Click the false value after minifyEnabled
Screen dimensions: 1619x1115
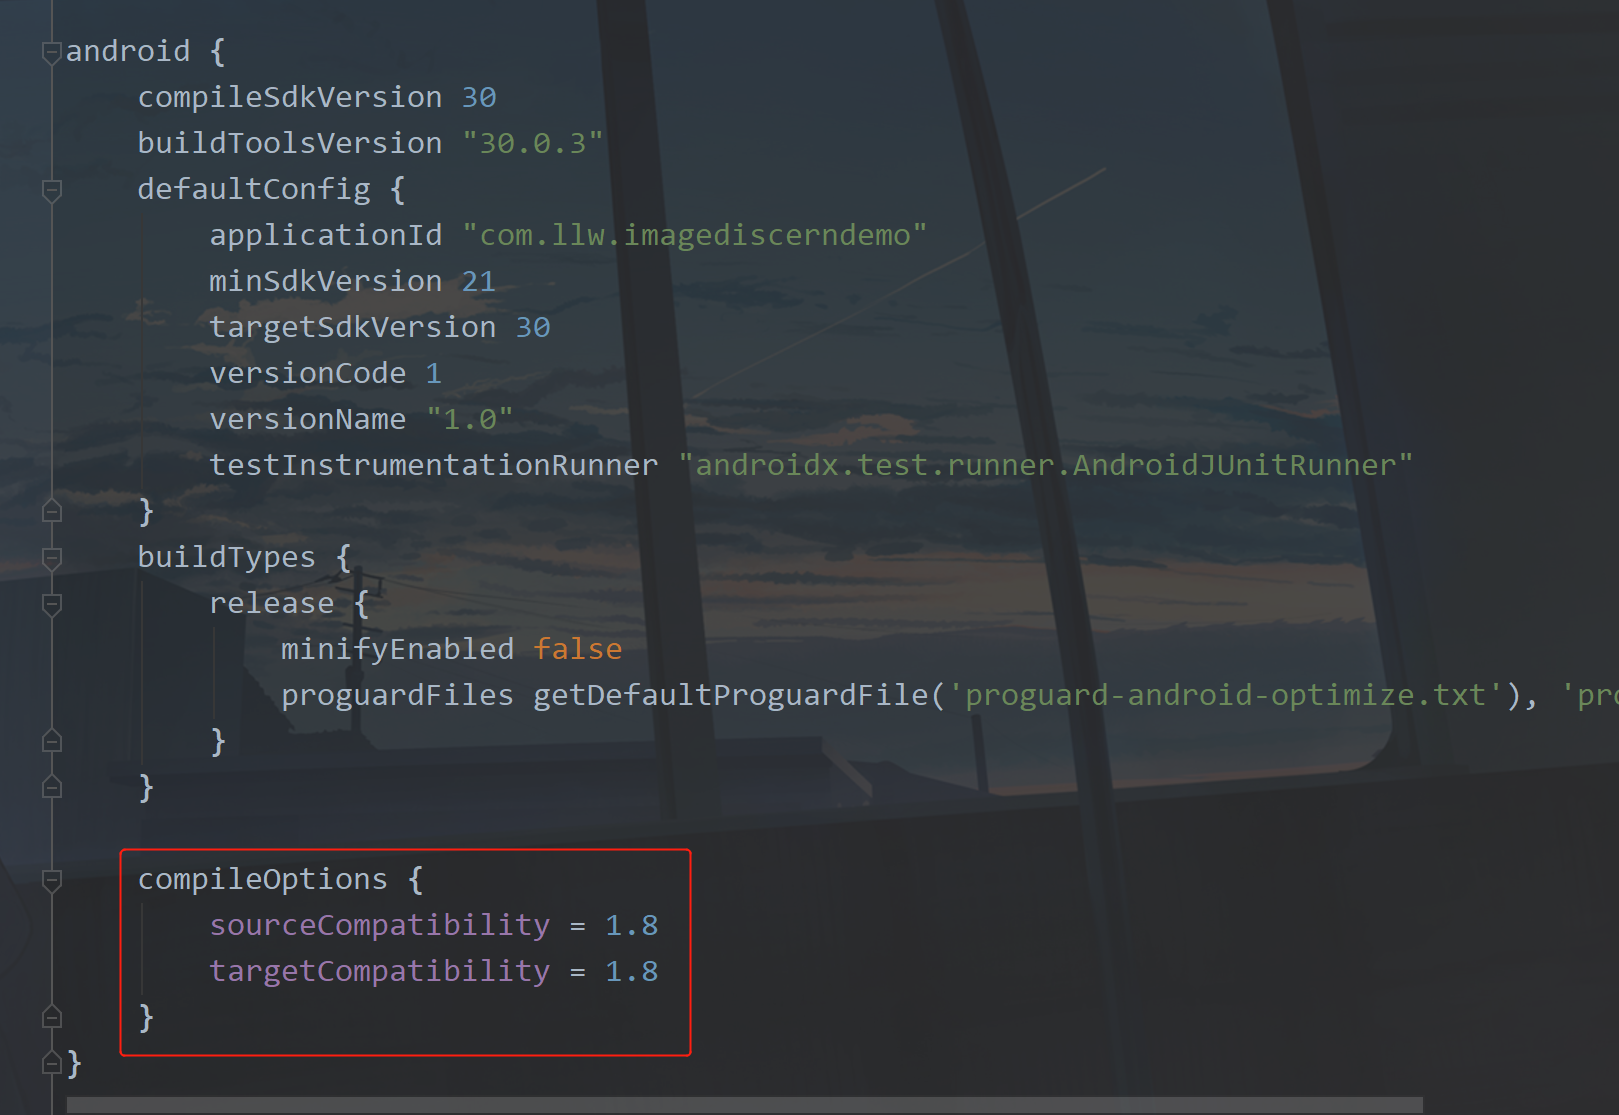coord(578,649)
